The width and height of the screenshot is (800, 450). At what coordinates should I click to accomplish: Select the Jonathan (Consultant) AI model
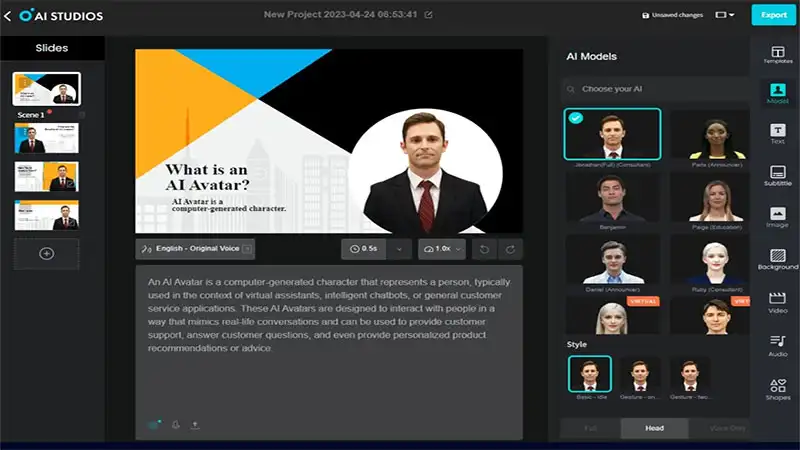point(612,134)
